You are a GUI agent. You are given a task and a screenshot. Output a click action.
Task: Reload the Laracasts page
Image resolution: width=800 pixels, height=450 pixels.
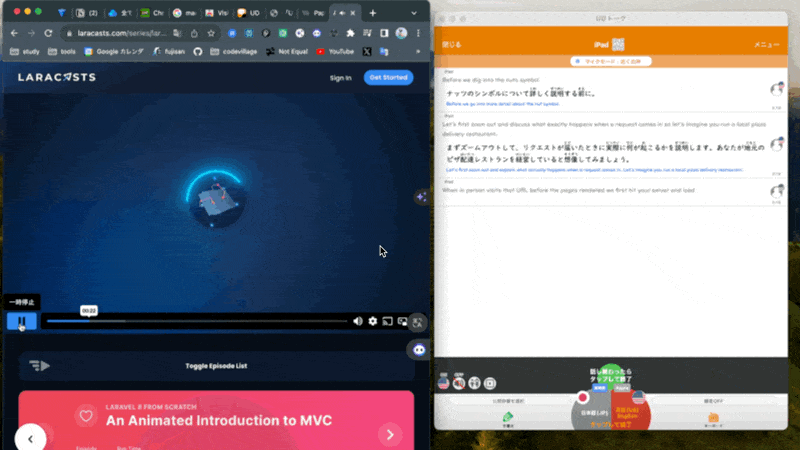[48, 33]
